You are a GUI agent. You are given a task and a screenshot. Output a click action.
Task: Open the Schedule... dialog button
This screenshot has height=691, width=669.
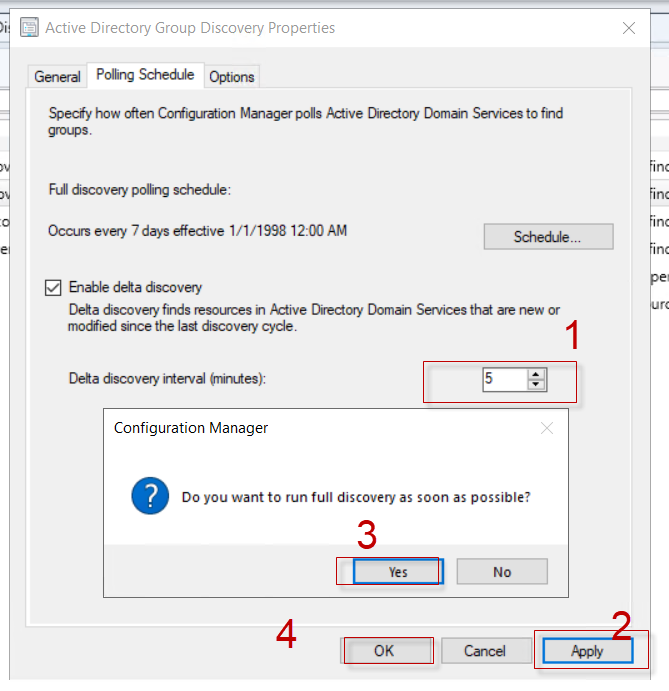pyautogui.click(x=548, y=237)
